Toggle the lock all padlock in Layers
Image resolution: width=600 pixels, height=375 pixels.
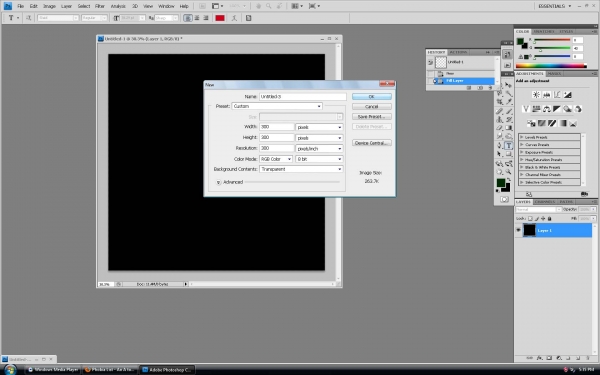point(549,218)
